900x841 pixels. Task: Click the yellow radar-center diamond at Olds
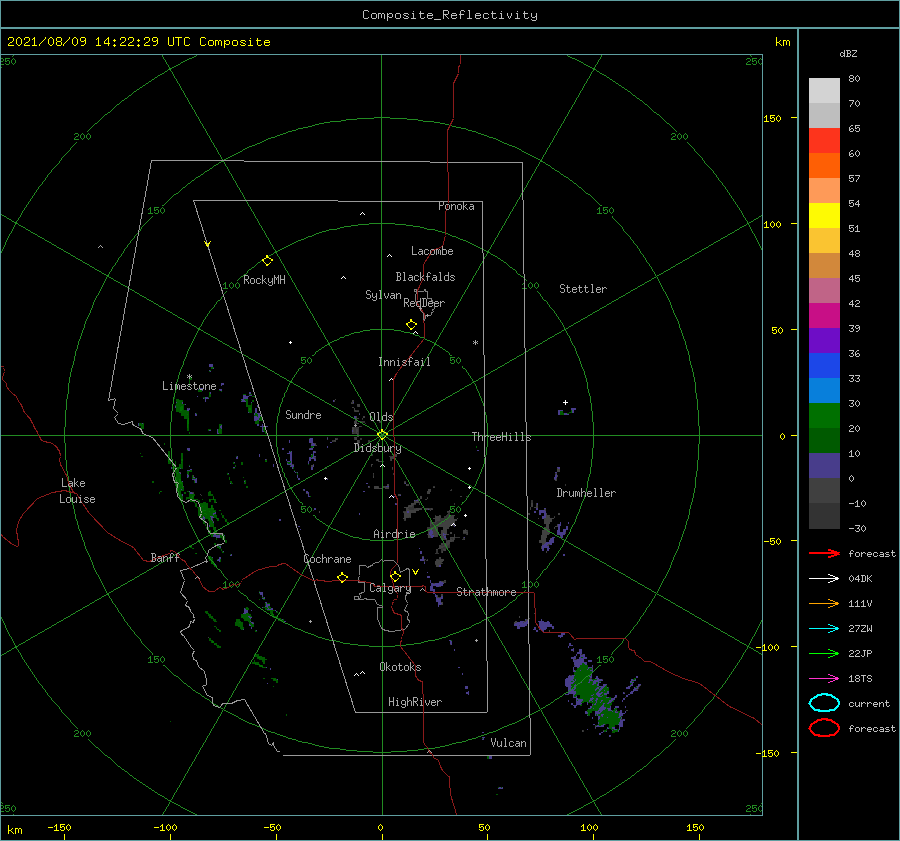click(382, 435)
